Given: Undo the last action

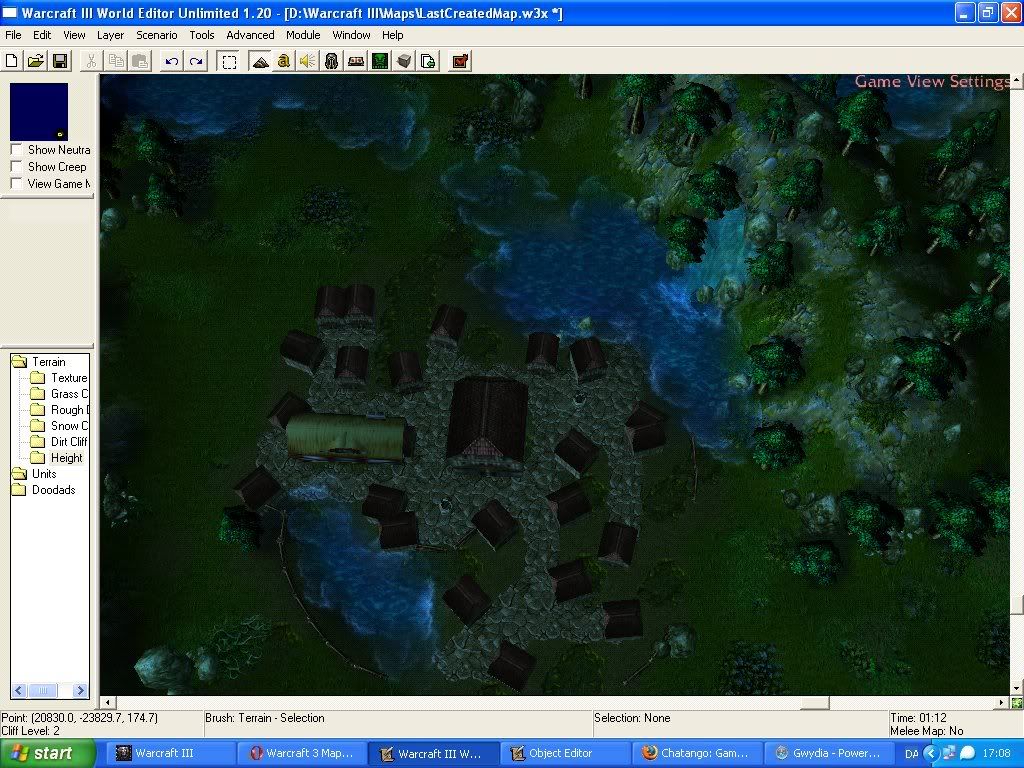Looking at the screenshot, I should point(172,61).
